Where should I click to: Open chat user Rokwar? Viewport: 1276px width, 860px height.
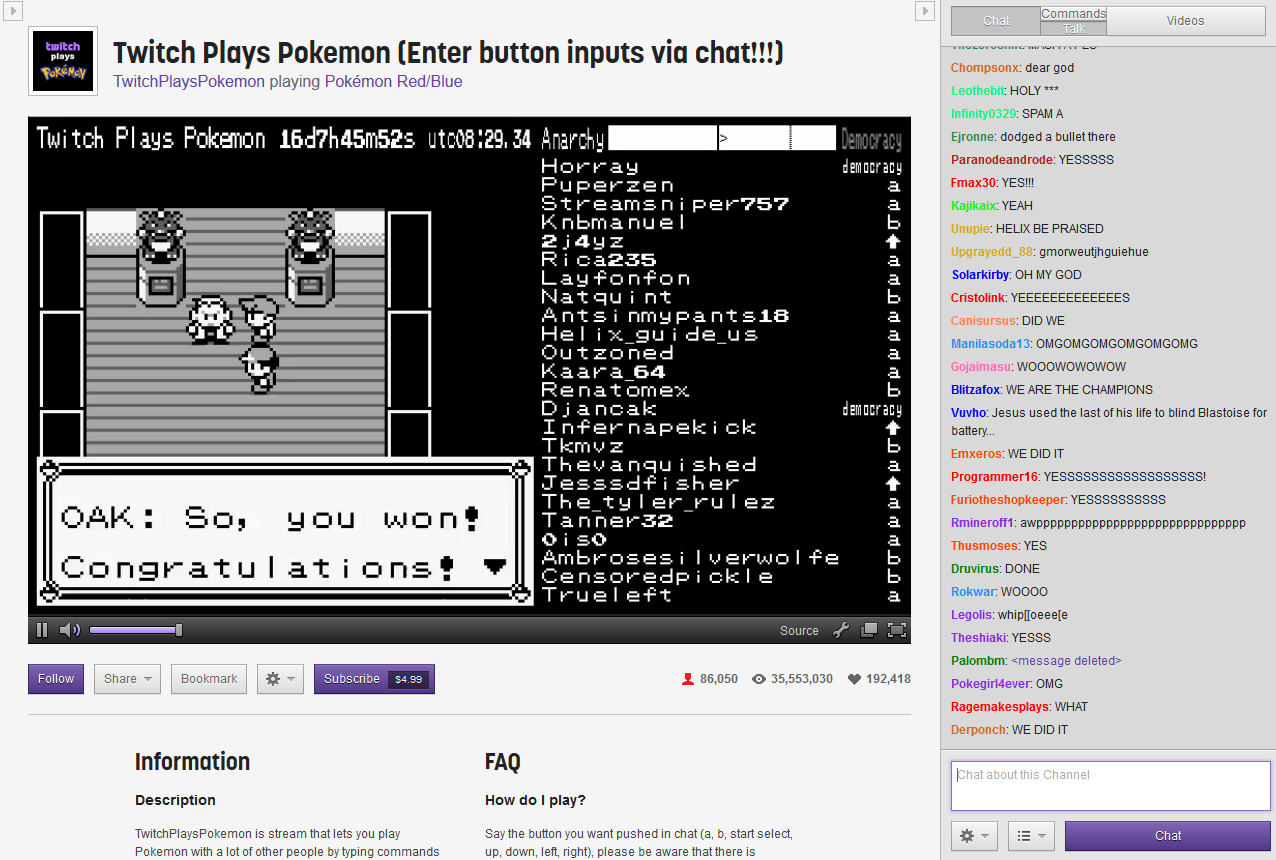click(974, 592)
